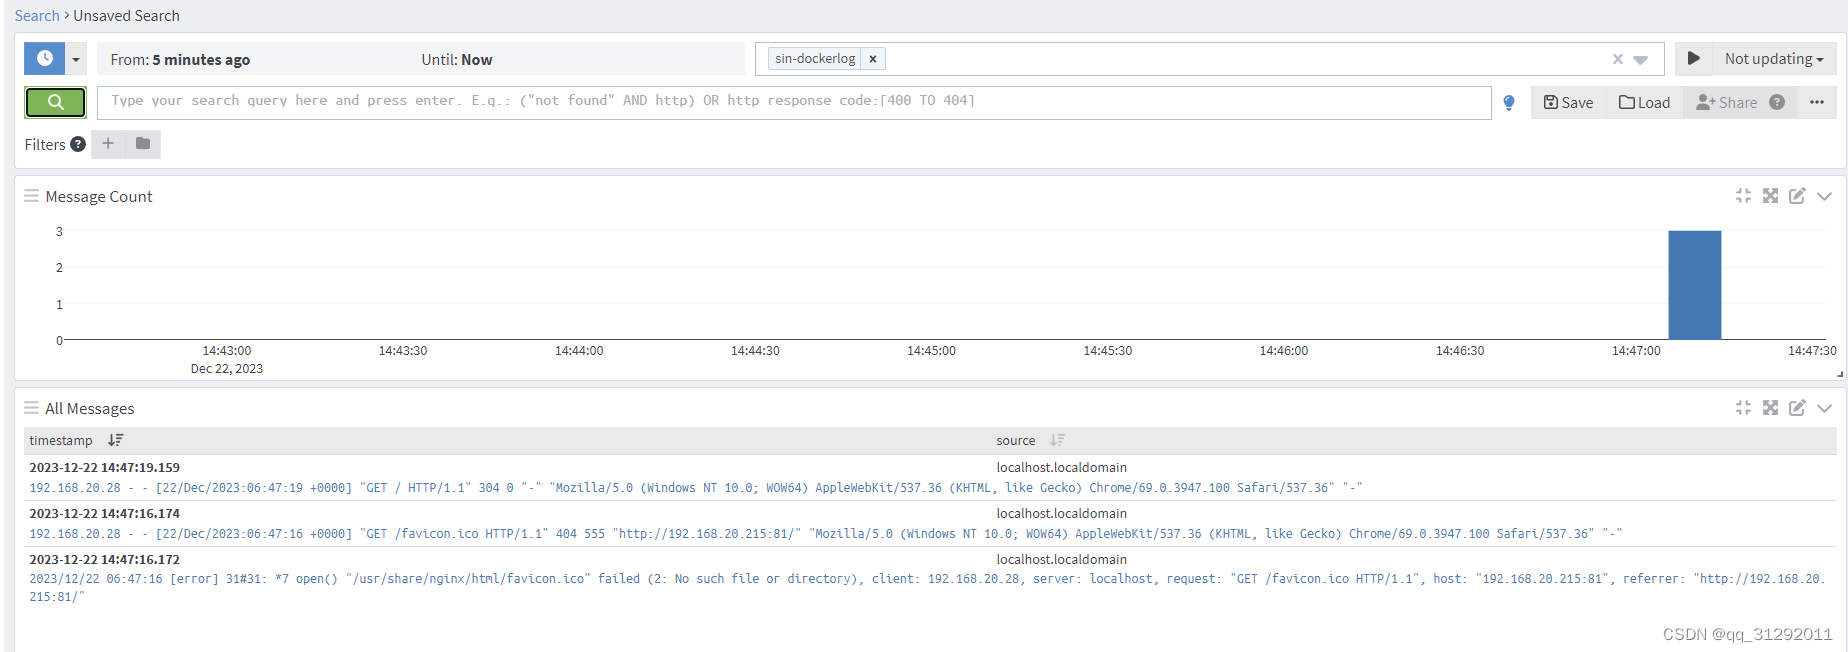Viewport: 1848px width, 652px height.
Task: Edit the All Messages widget
Action: coord(1797,408)
